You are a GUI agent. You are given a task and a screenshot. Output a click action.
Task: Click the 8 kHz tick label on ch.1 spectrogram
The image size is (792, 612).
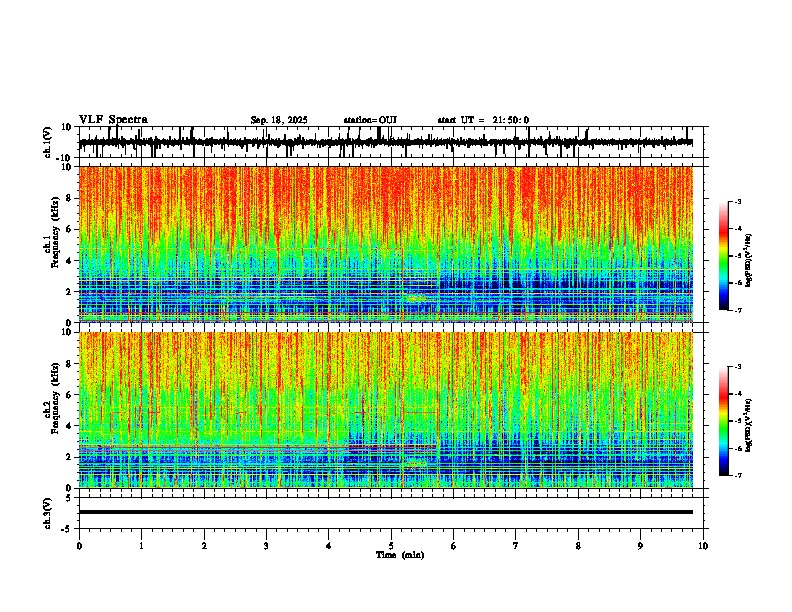(x=70, y=198)
